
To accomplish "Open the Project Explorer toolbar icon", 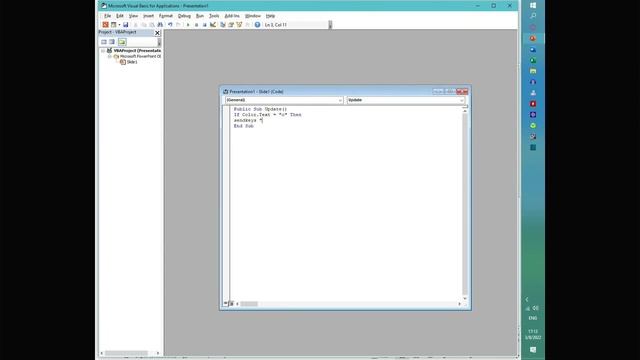I will tap(223, 25).
